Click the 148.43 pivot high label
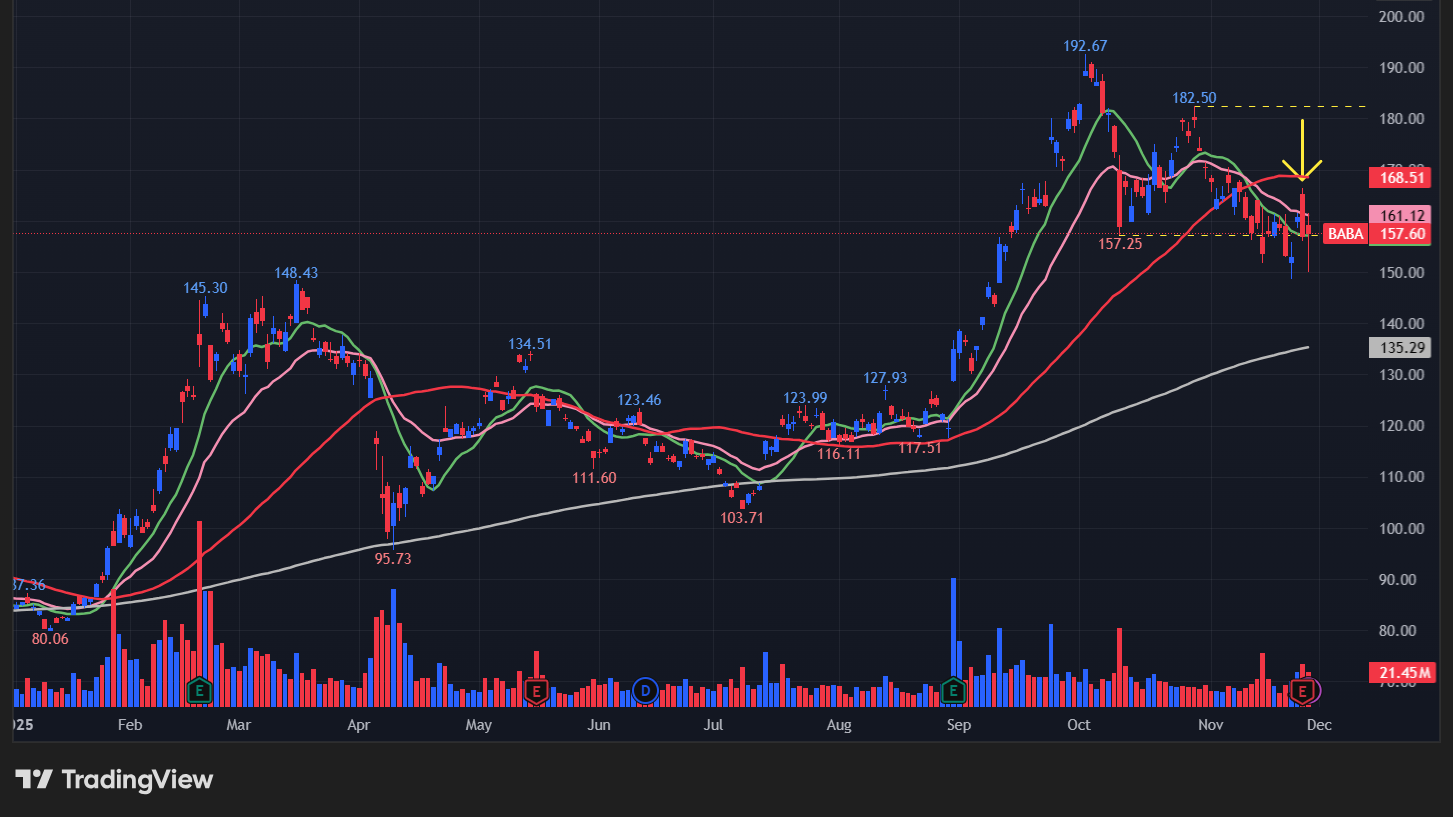Screen dimensions: 1453x817 coord(297,273)
